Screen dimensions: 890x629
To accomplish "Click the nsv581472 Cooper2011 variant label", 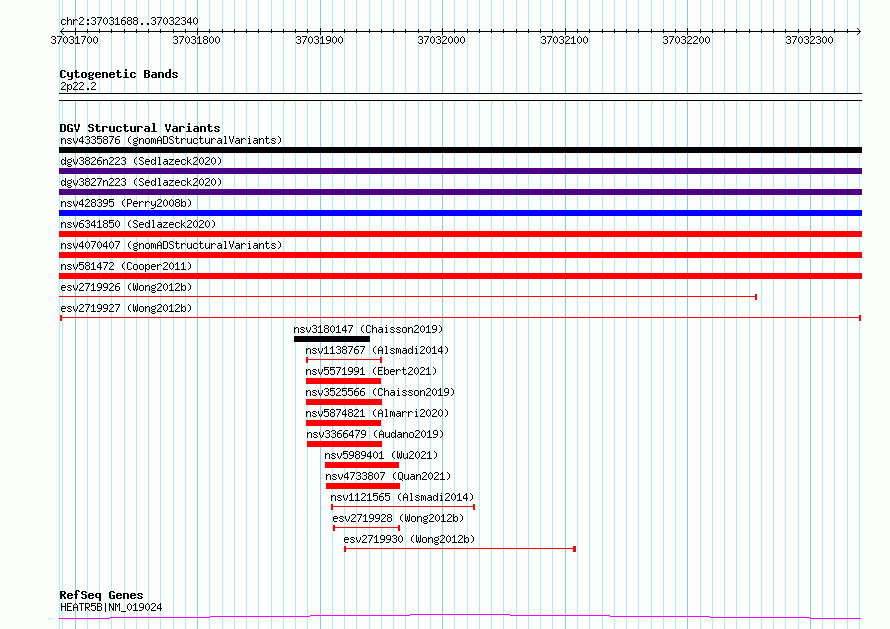I will click(126, 266).
